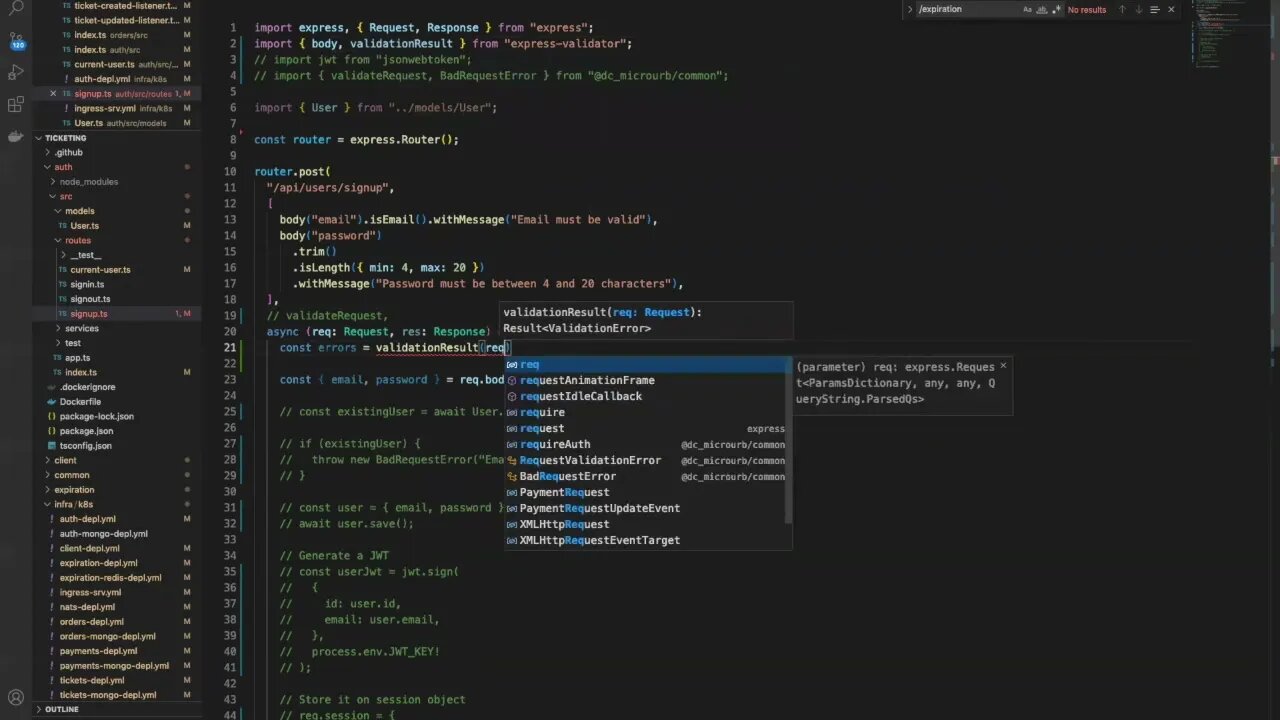This screenshot has height=720, width=1280.
Task: Select XMLHttpRequest suggestion
Action: 646,524
